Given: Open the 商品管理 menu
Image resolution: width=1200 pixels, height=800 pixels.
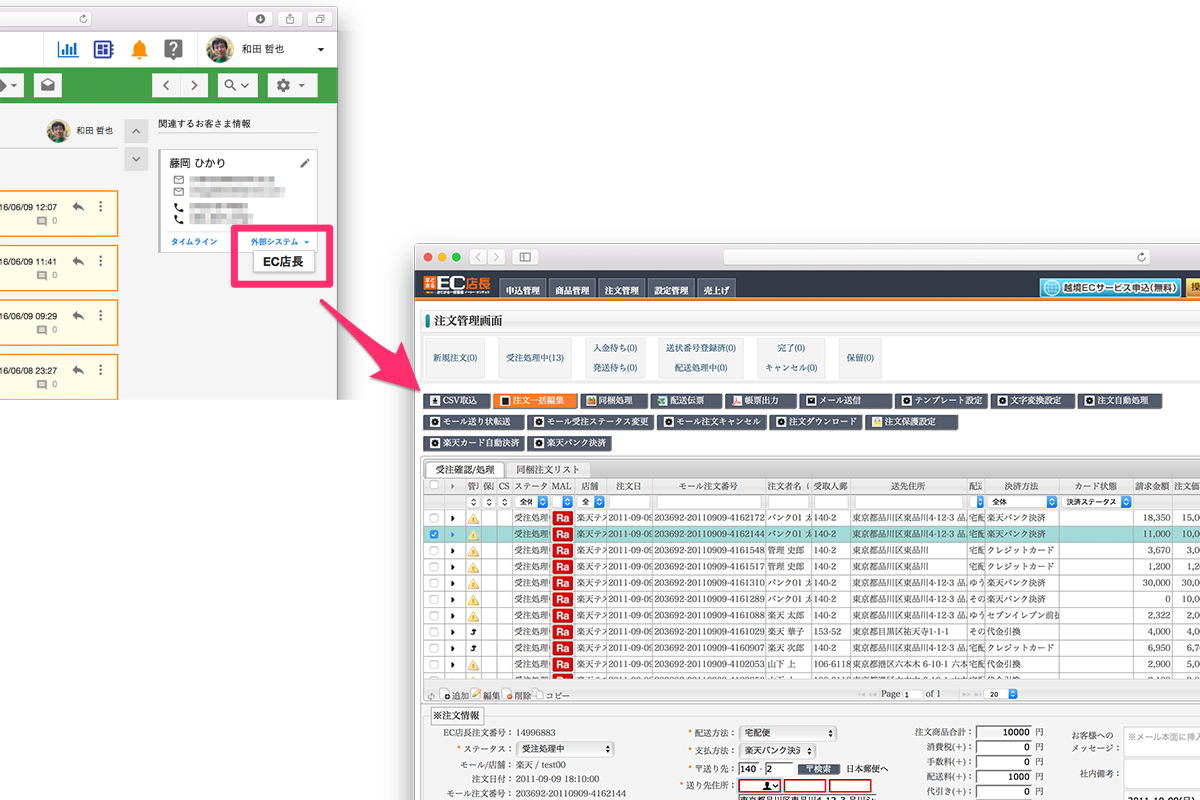Looking at the screenshot, I should click(572, 290).
